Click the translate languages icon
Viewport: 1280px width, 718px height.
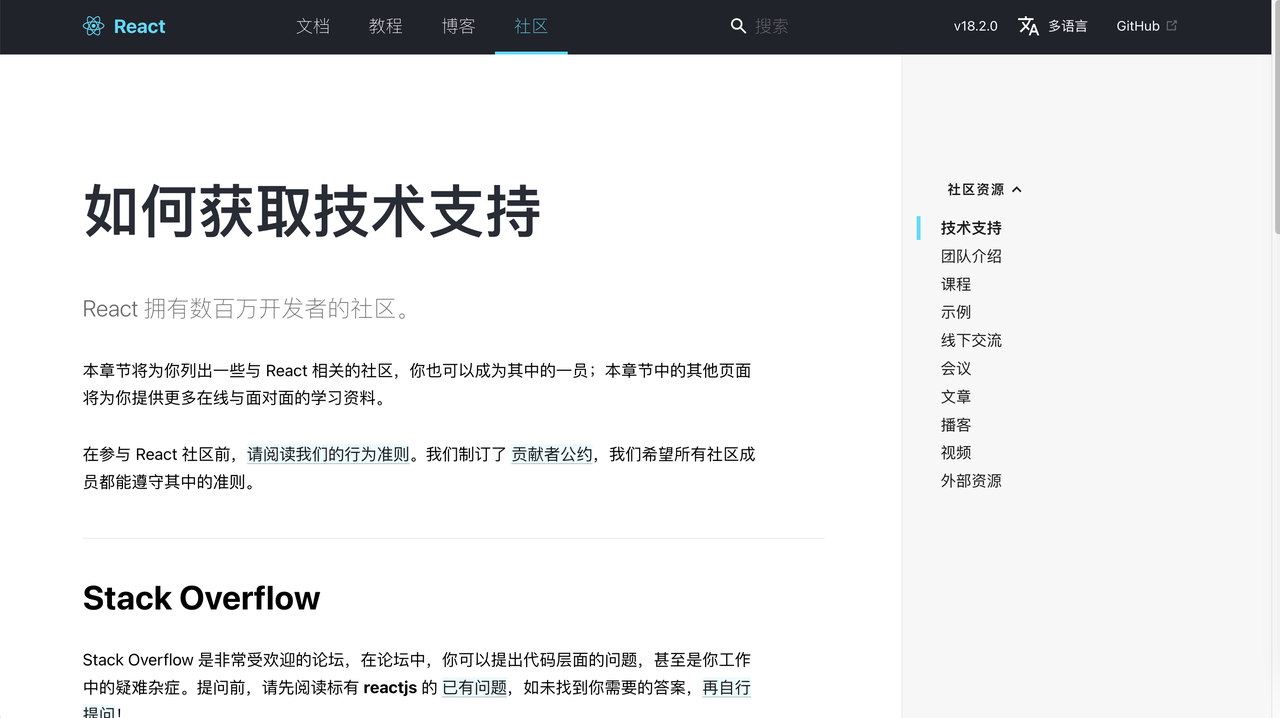point(1028,26)
